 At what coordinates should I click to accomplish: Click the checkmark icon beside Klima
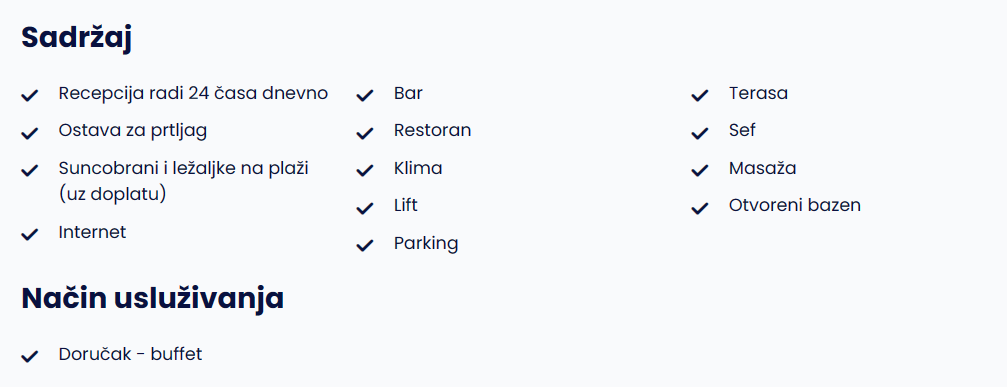tap(365, 171)
